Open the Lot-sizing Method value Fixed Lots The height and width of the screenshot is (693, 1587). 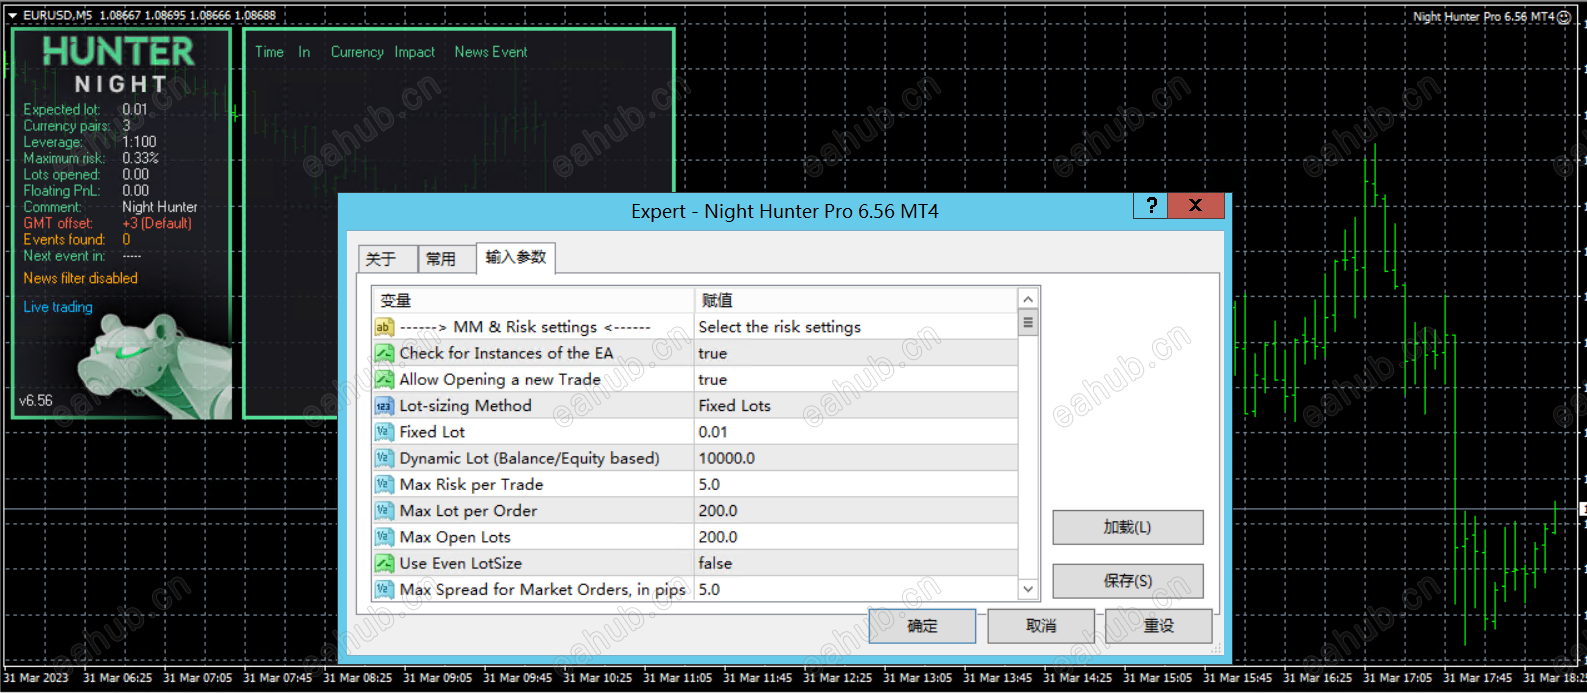856,406
